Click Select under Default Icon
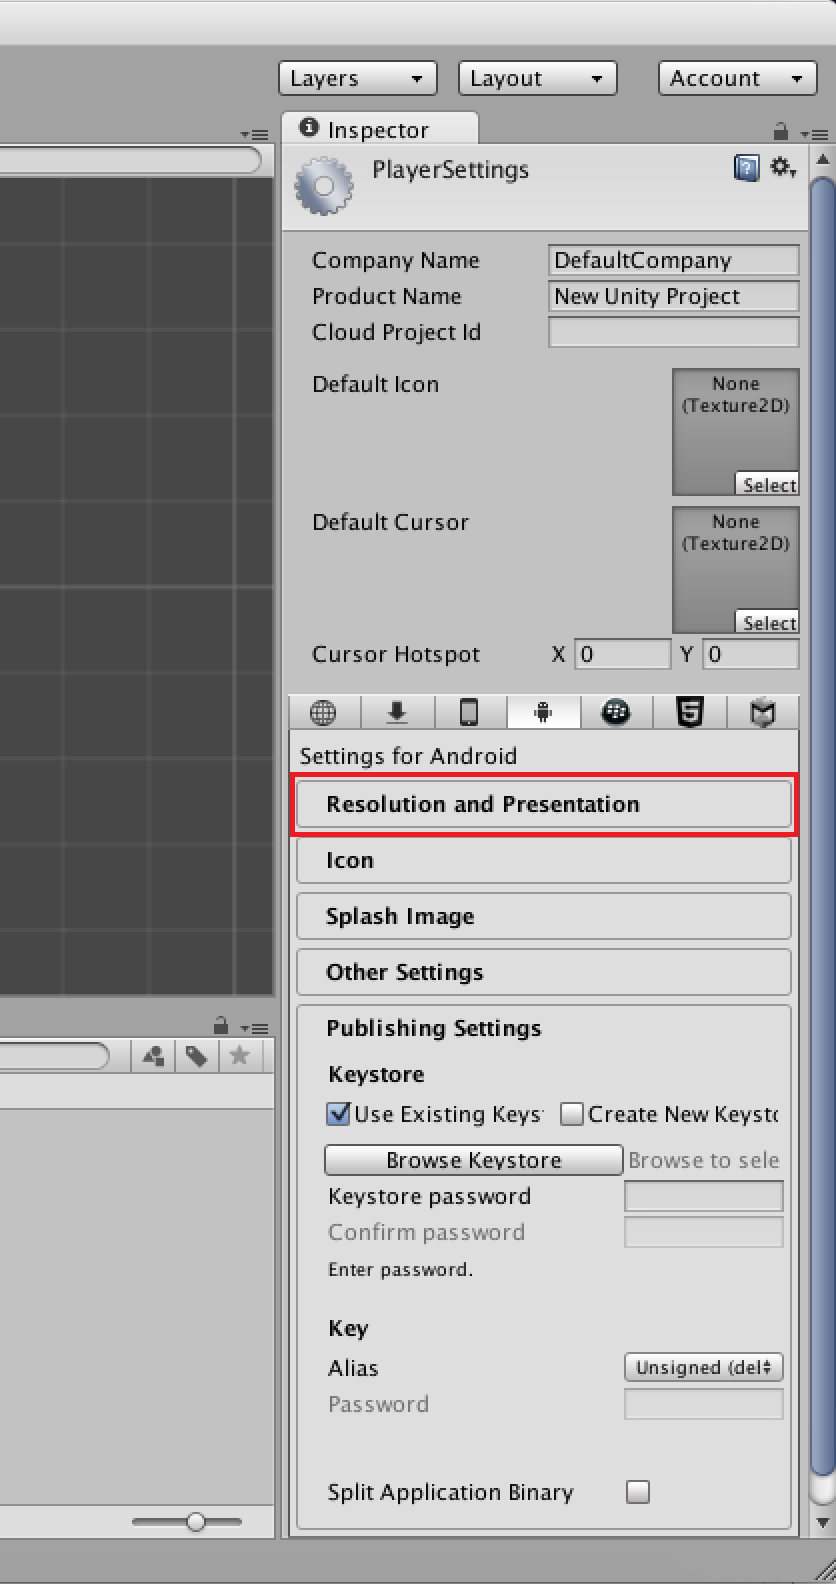836x1584 pixels. [768, 484]
